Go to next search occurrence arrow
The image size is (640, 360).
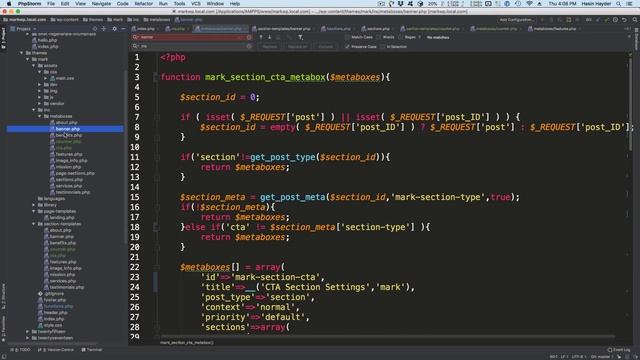(269, 37)
